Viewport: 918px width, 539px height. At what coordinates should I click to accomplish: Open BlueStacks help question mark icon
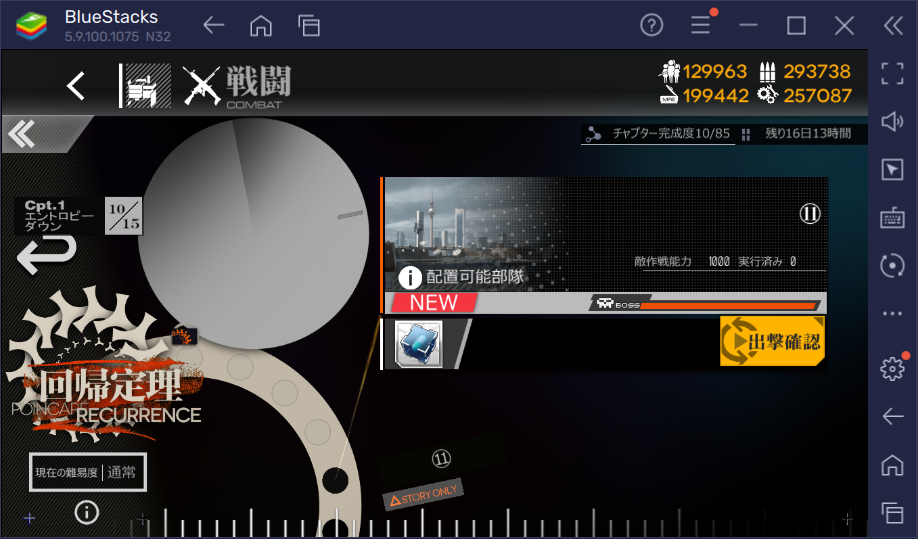pyautogui.click(x=652, y=25)
